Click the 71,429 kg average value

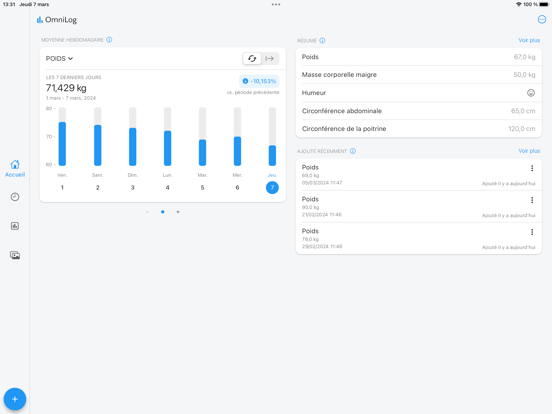[66, 88]
